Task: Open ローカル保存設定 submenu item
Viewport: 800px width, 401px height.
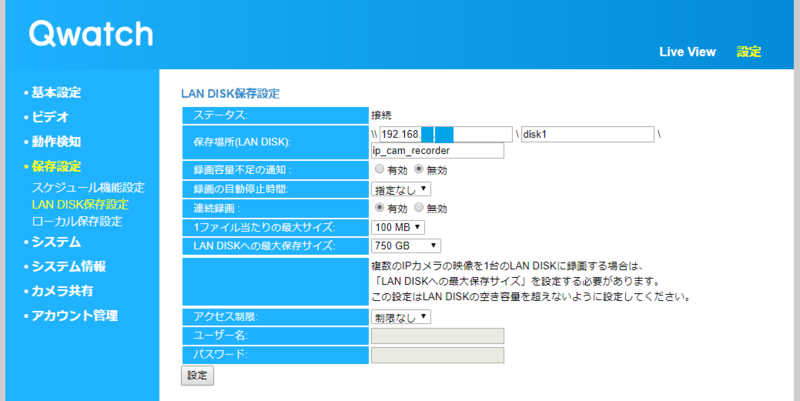Action: [77, 221]
